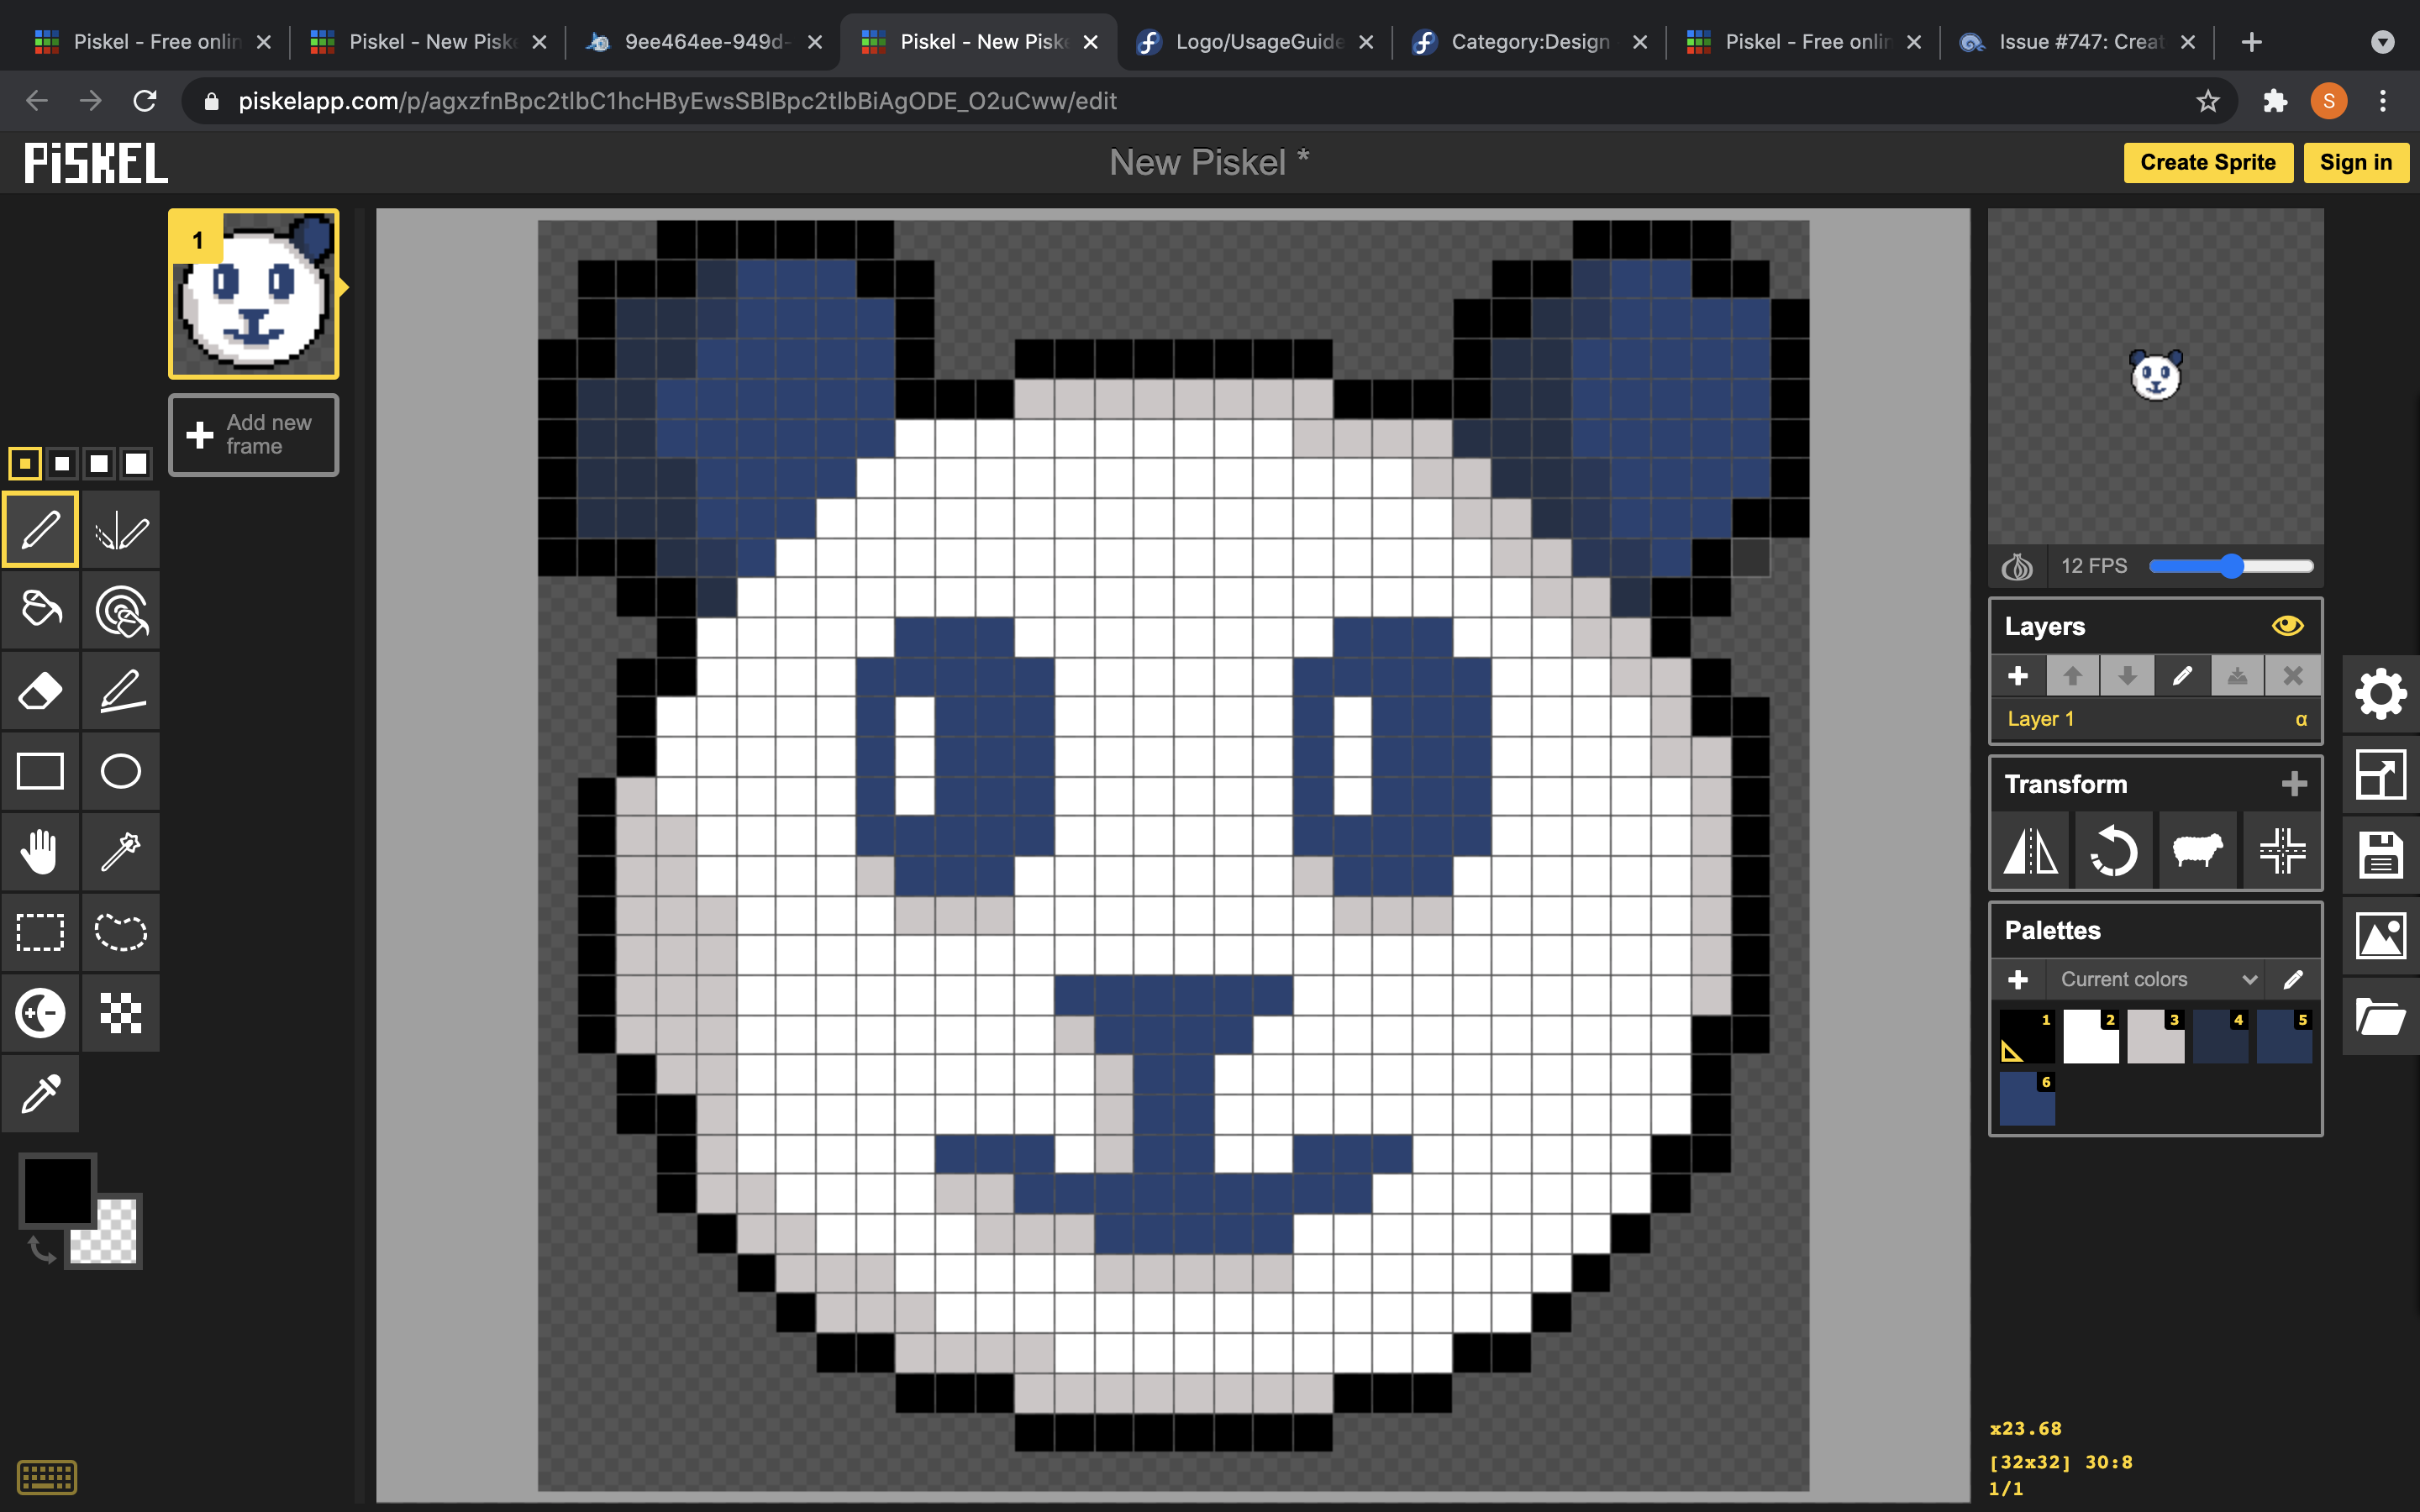This screenshot has width=2420, height=1512.
Task: Open a new browser tab
Action: (2252, 42)
